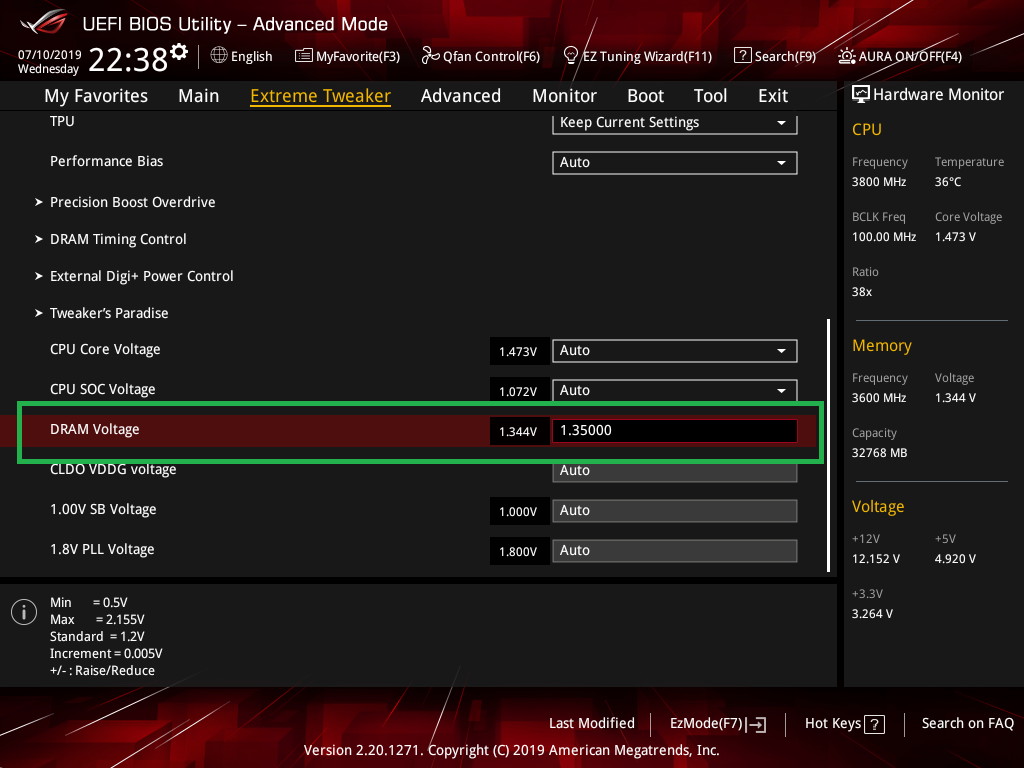Screen dimensions: 1024x768
Task: Click Search on FAQ
Action: (x=967, y=724)
